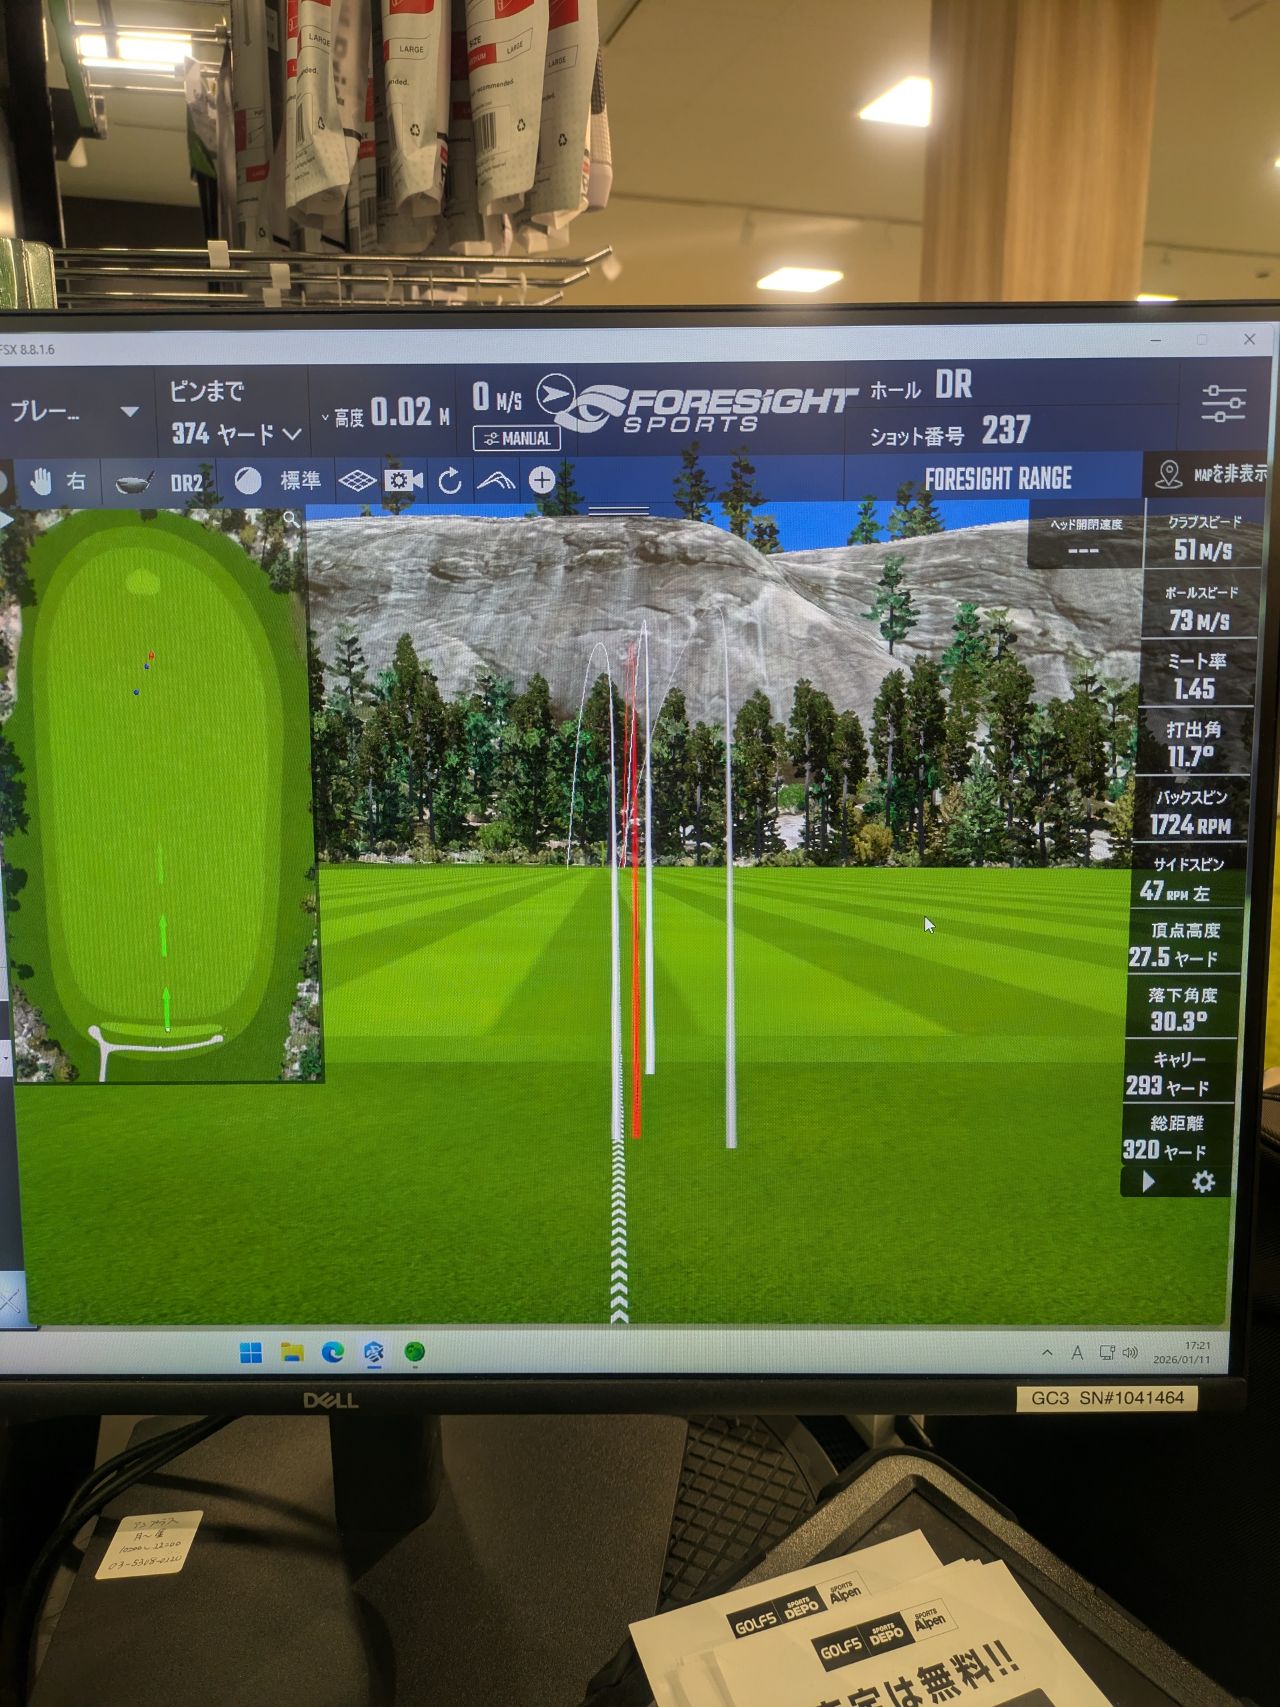Open the sliders settings icon at top right
This screenshot has height=1707, width=1280.
point(1223,404)
